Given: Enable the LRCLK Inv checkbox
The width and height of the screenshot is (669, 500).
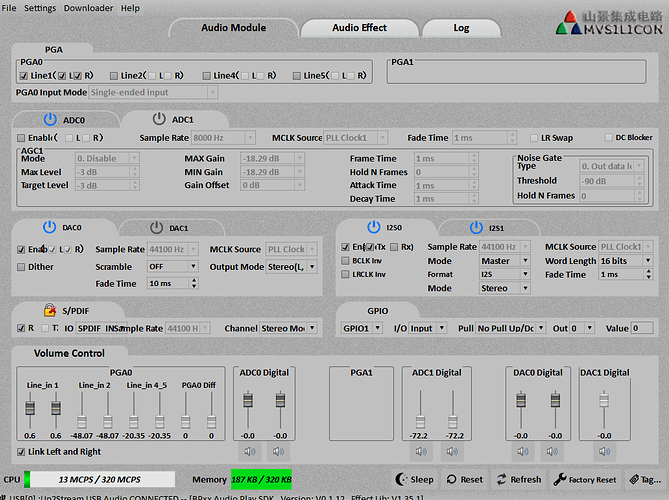Looking at the screenshot, I should 345,274.
